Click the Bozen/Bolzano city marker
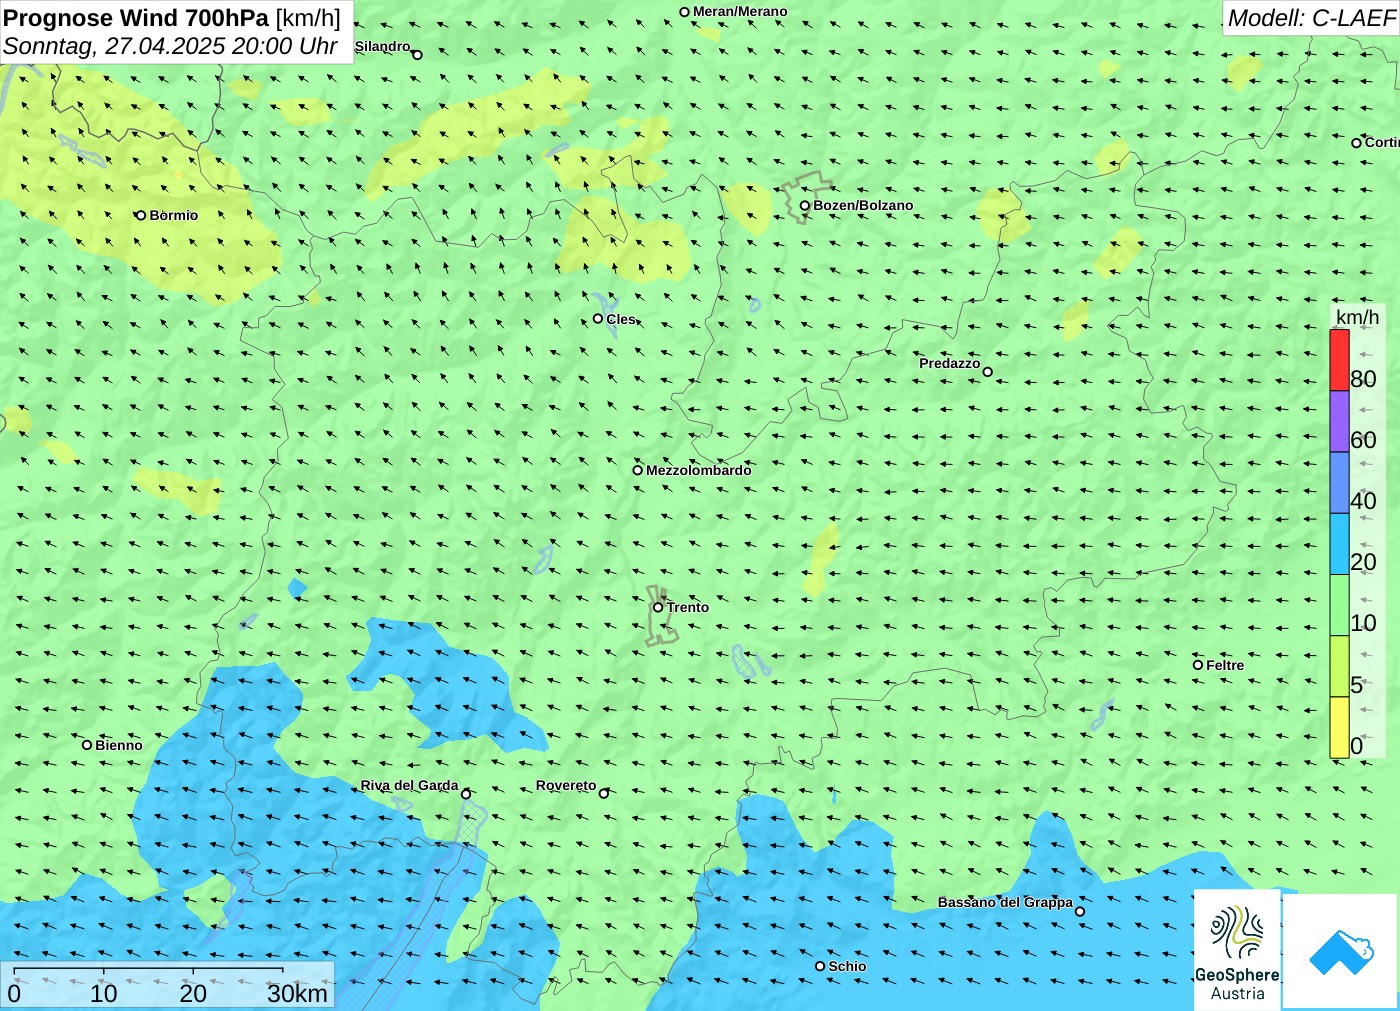The height and width of the screenshot is (1011, 1400). tap(804, 206)
